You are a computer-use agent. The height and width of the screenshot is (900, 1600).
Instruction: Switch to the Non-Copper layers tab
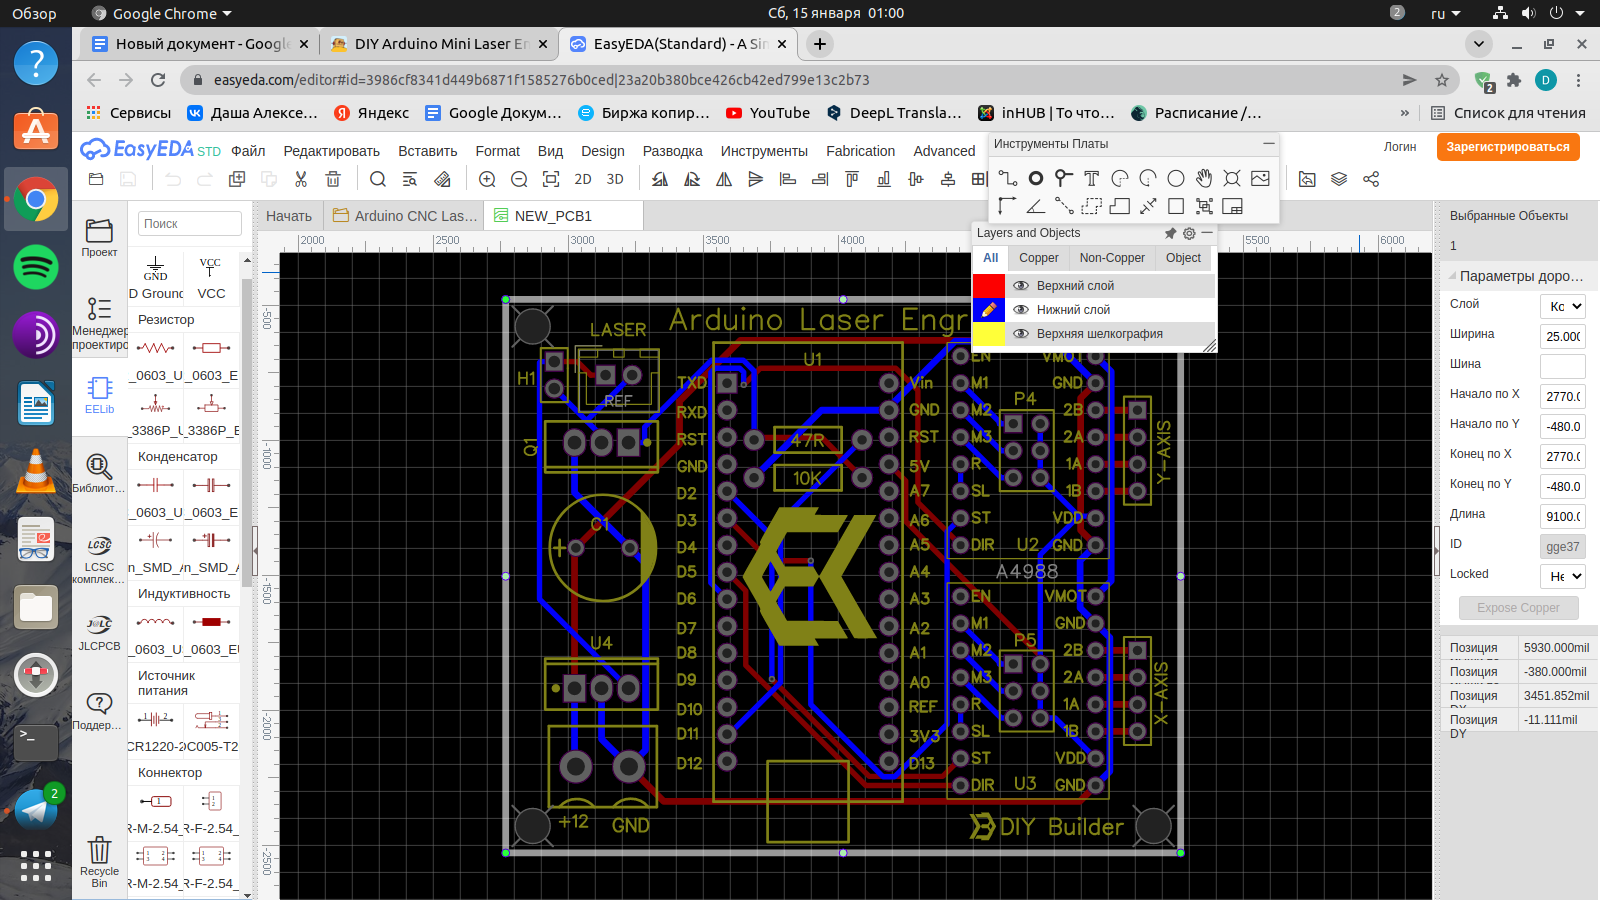pyautogui.click(x=1112, y=258)
